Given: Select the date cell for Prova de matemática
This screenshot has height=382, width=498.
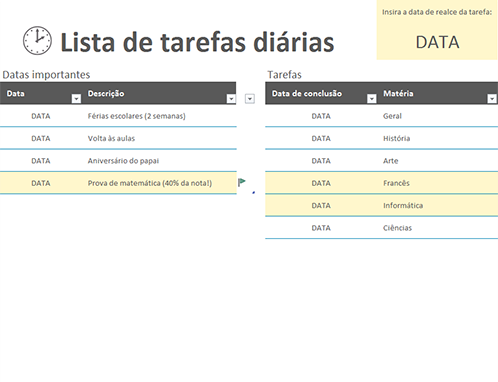Looking at the screenshot, I should click(x=41, y=183).
